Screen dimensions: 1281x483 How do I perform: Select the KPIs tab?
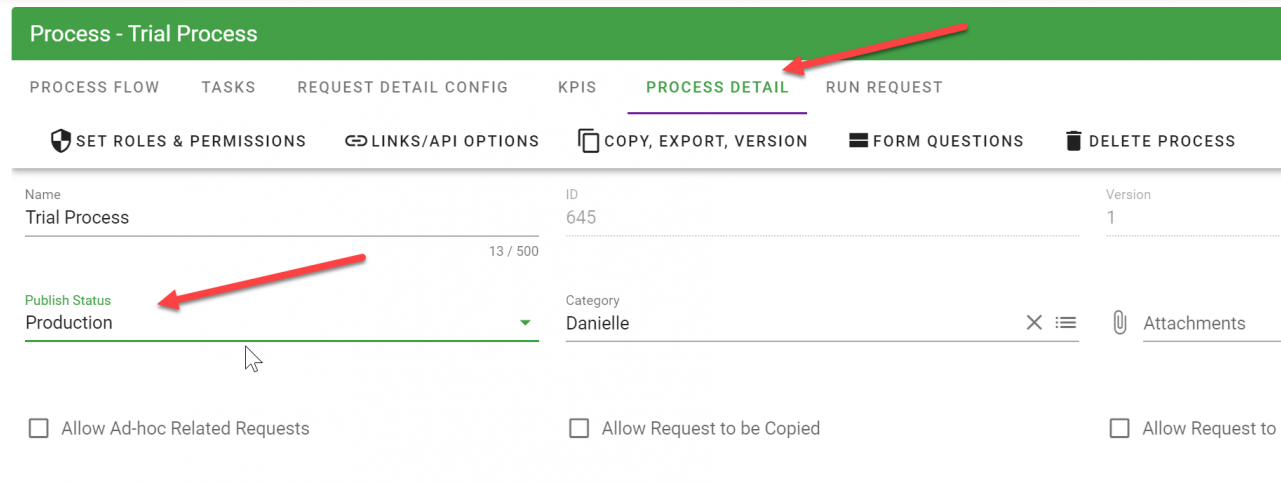577,87
